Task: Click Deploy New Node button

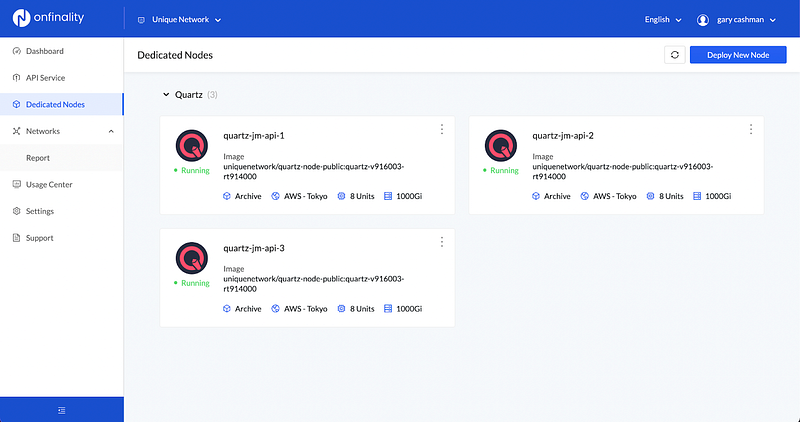Action: (x=738, y=55)
